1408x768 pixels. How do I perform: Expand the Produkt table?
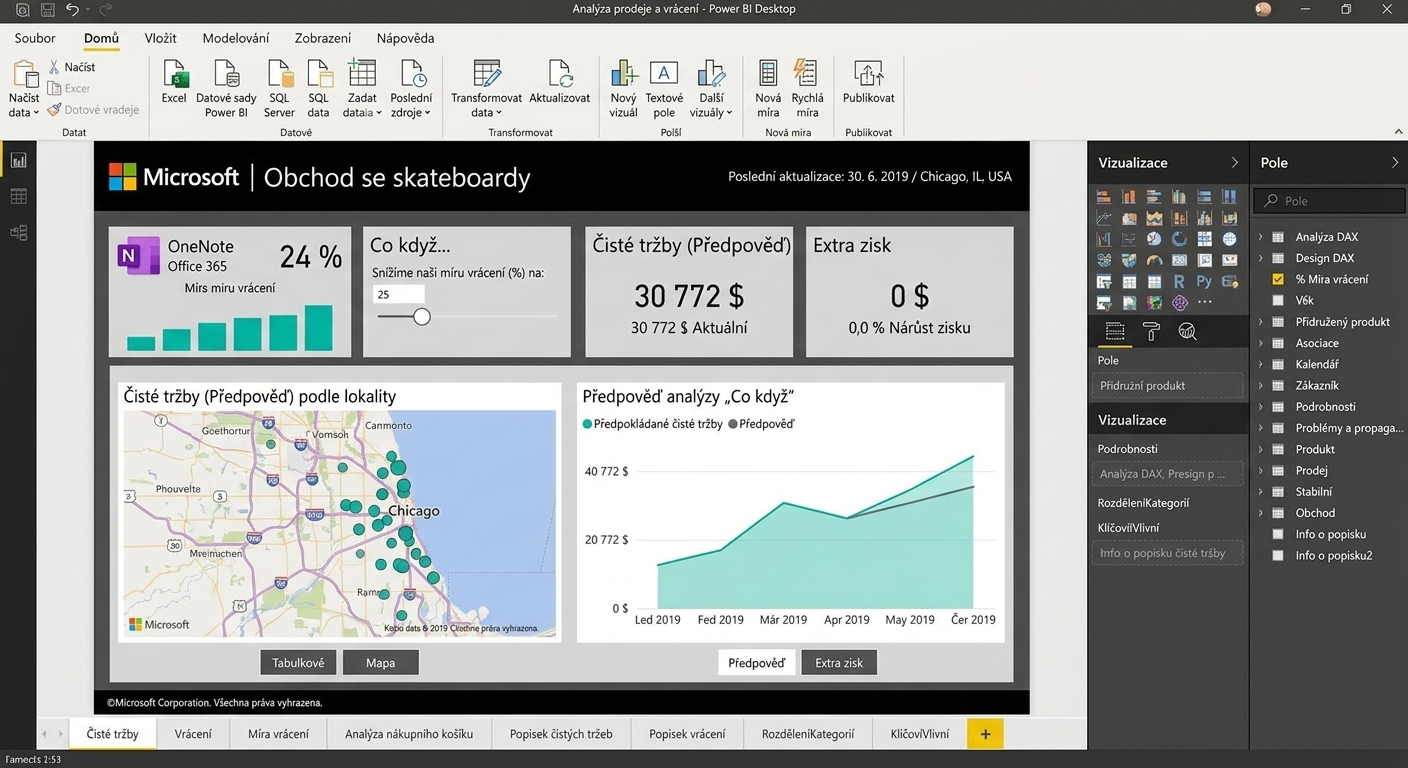pos(1261,449)
